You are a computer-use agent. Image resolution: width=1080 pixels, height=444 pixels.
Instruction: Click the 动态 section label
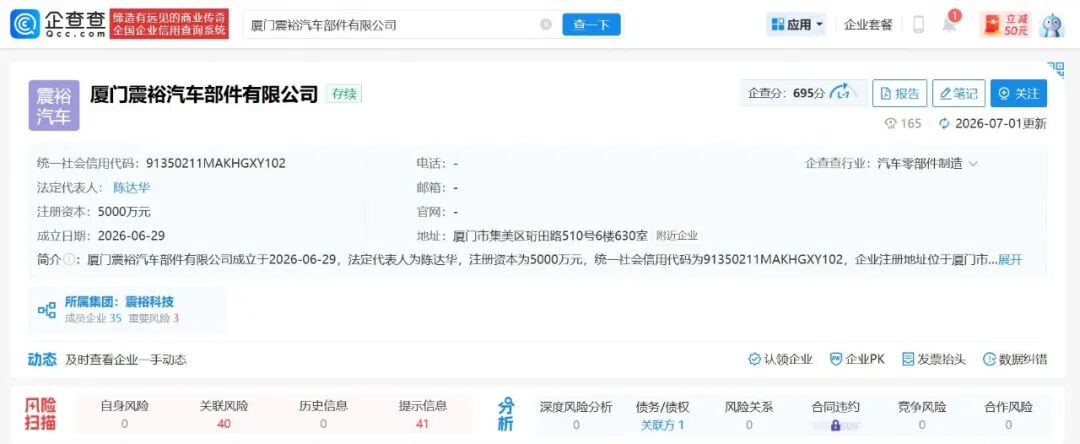coord(42,359)
